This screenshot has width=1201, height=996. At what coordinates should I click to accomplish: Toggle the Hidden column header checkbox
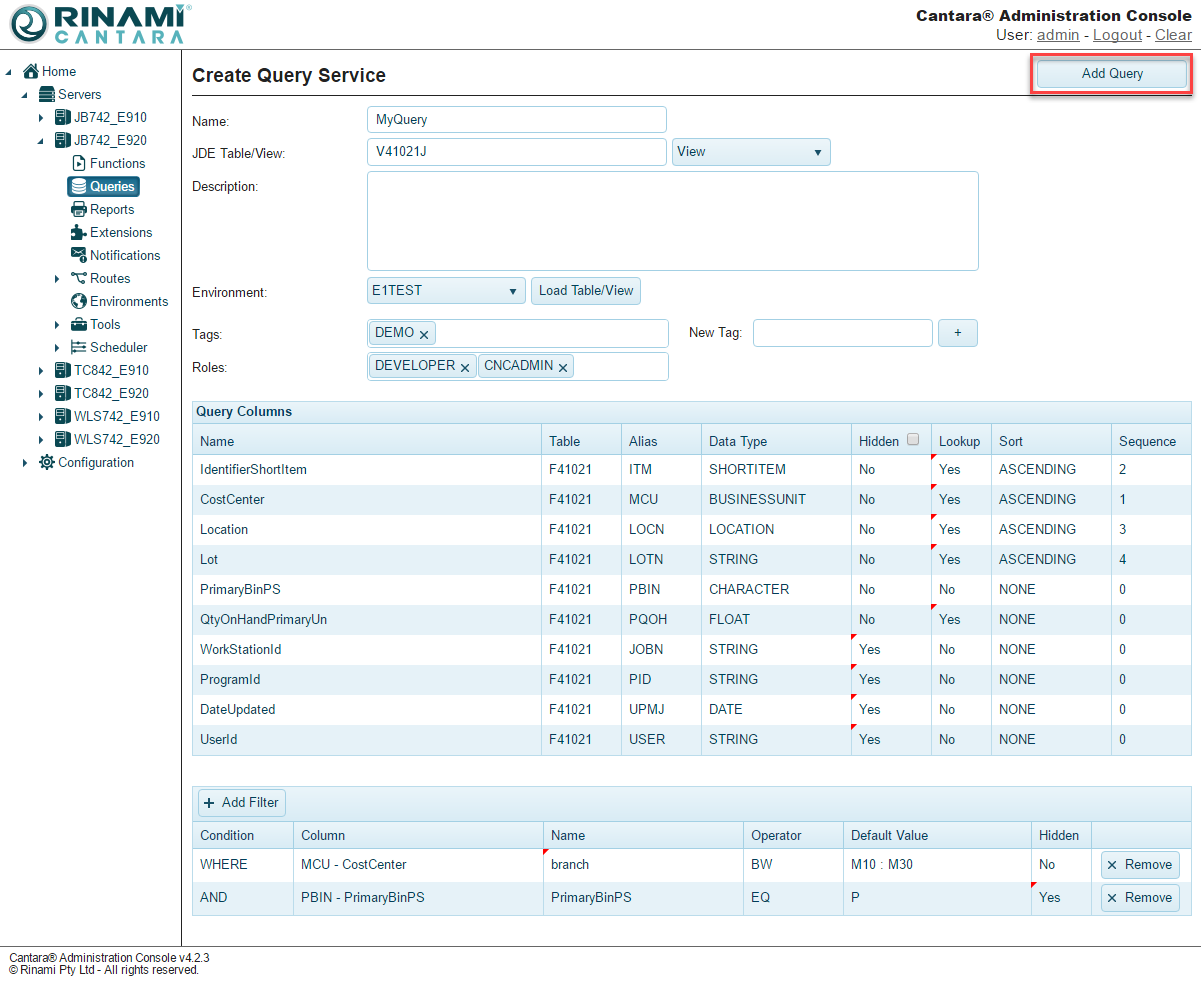912,439
